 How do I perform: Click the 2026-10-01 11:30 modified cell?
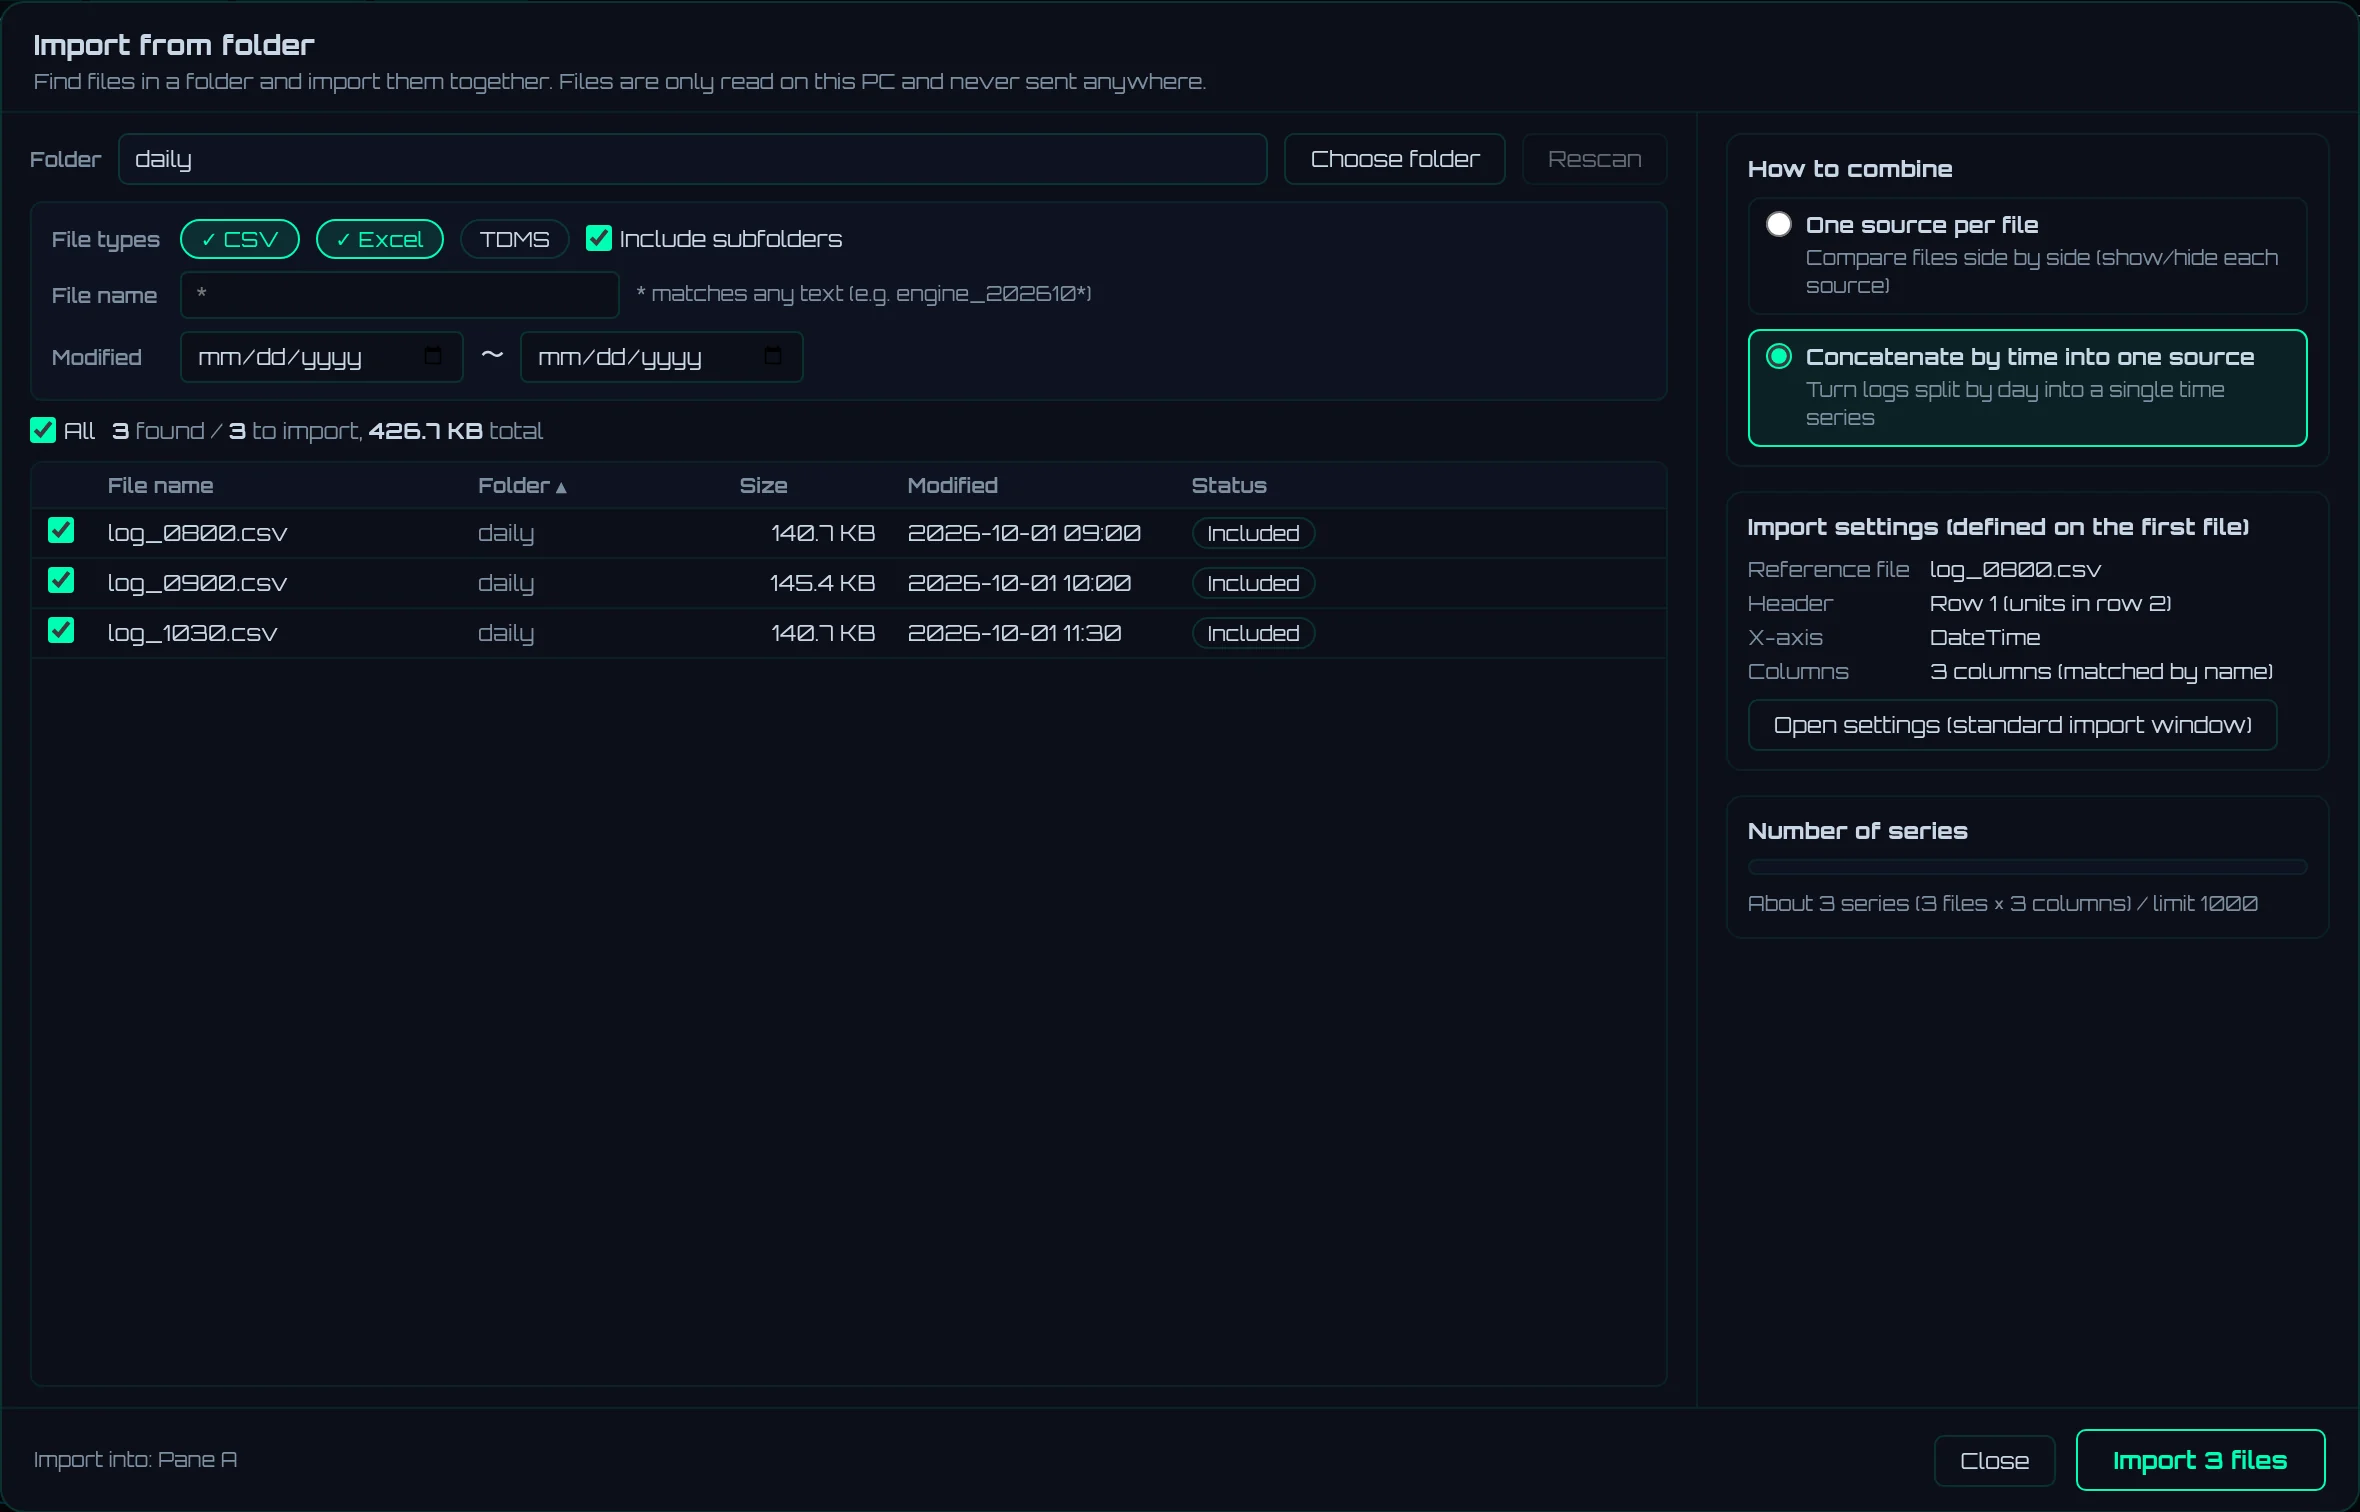pos(1014,633)
